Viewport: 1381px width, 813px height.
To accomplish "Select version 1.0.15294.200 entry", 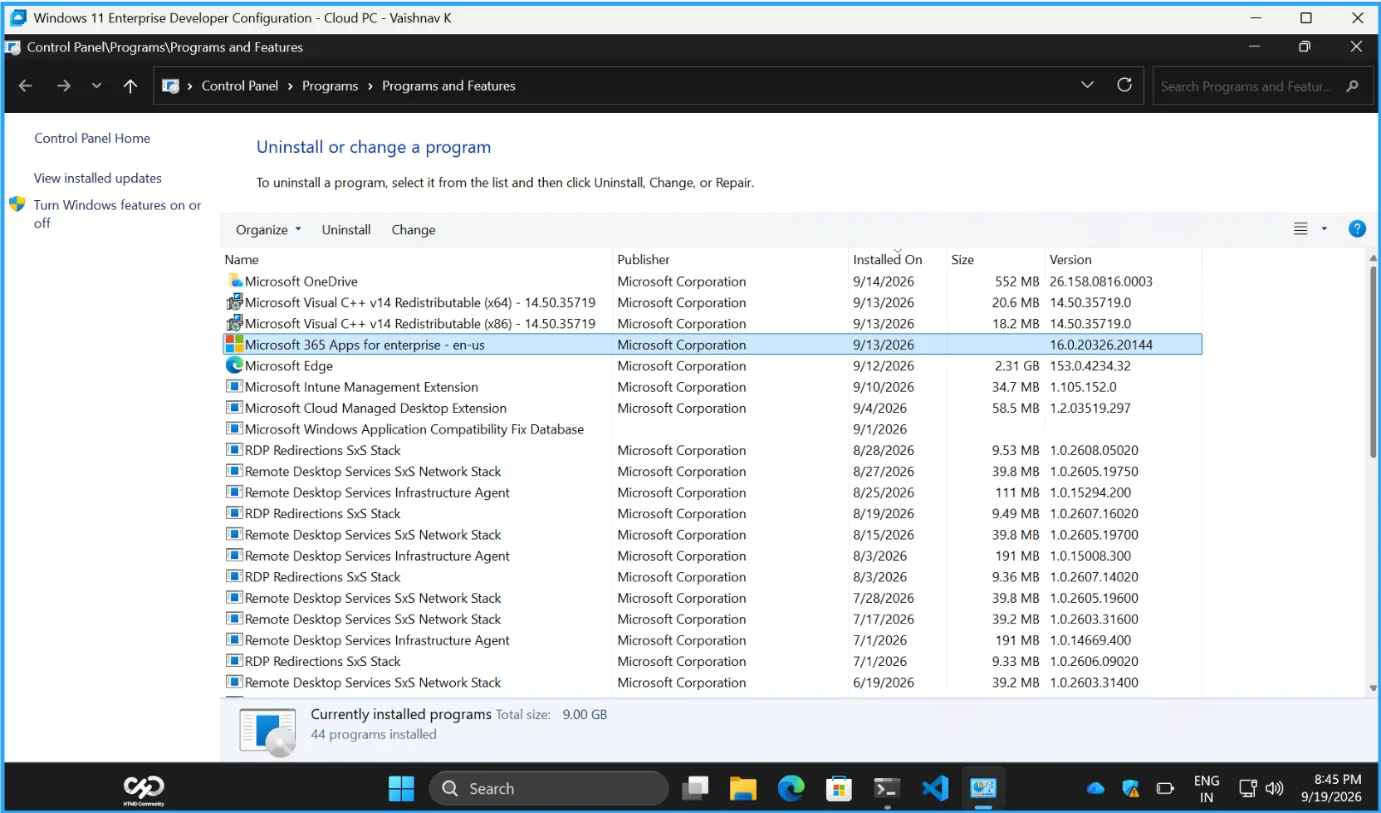I will [712, 492].
